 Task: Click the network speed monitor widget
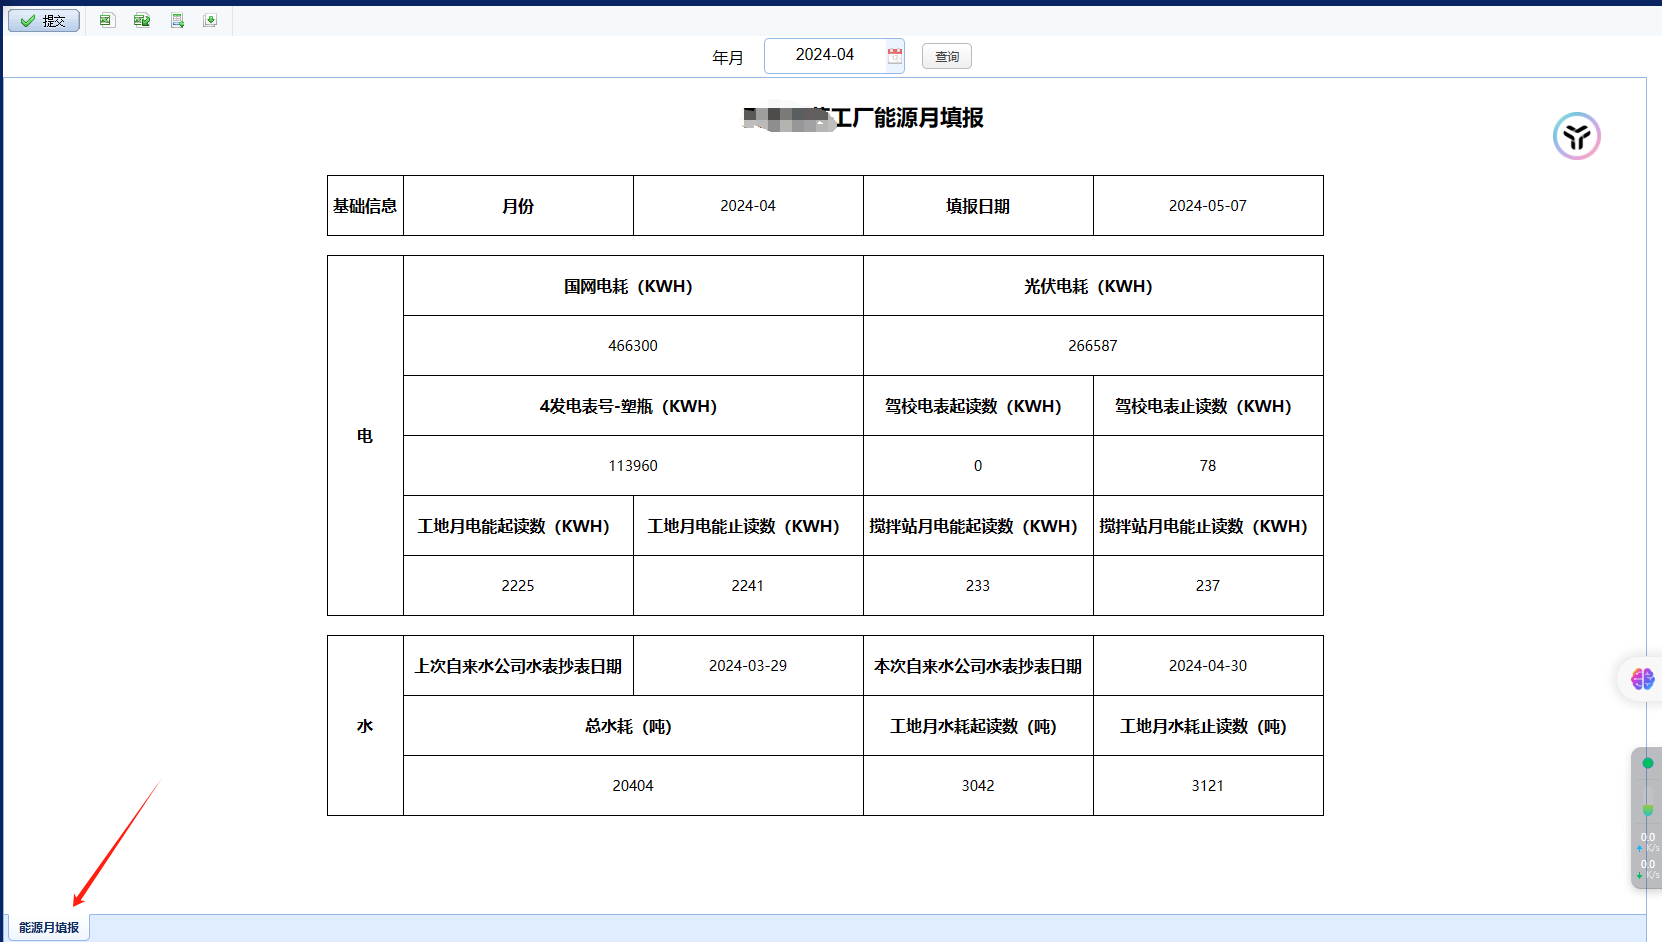pos(1646,818)
